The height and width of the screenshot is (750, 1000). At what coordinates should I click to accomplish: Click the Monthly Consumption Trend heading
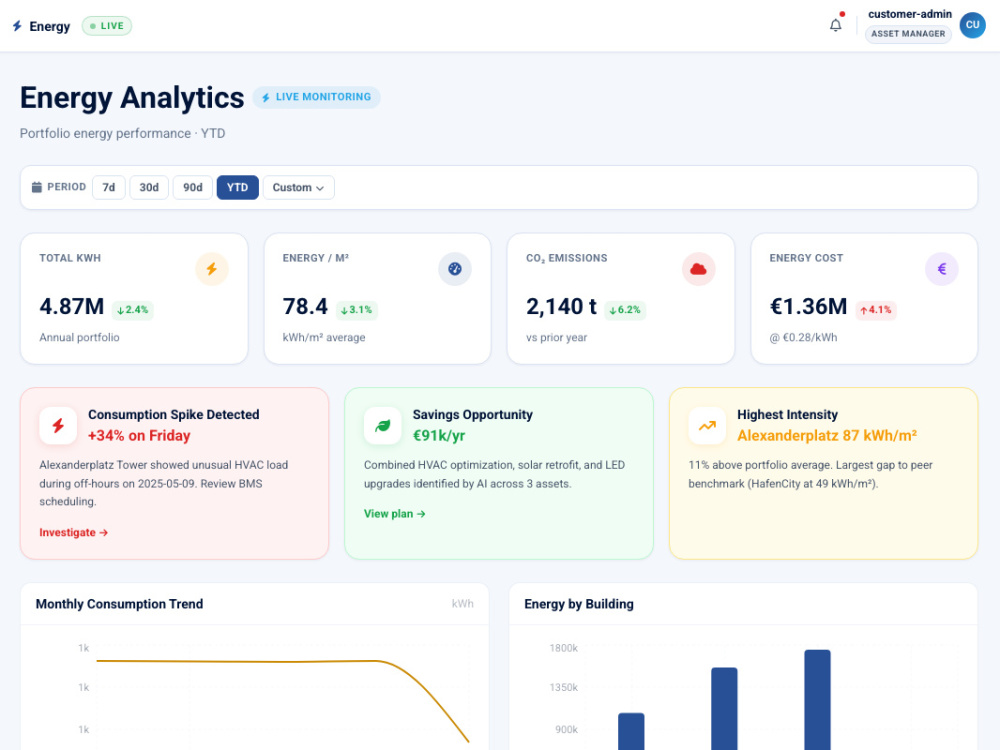coord(119,604)
